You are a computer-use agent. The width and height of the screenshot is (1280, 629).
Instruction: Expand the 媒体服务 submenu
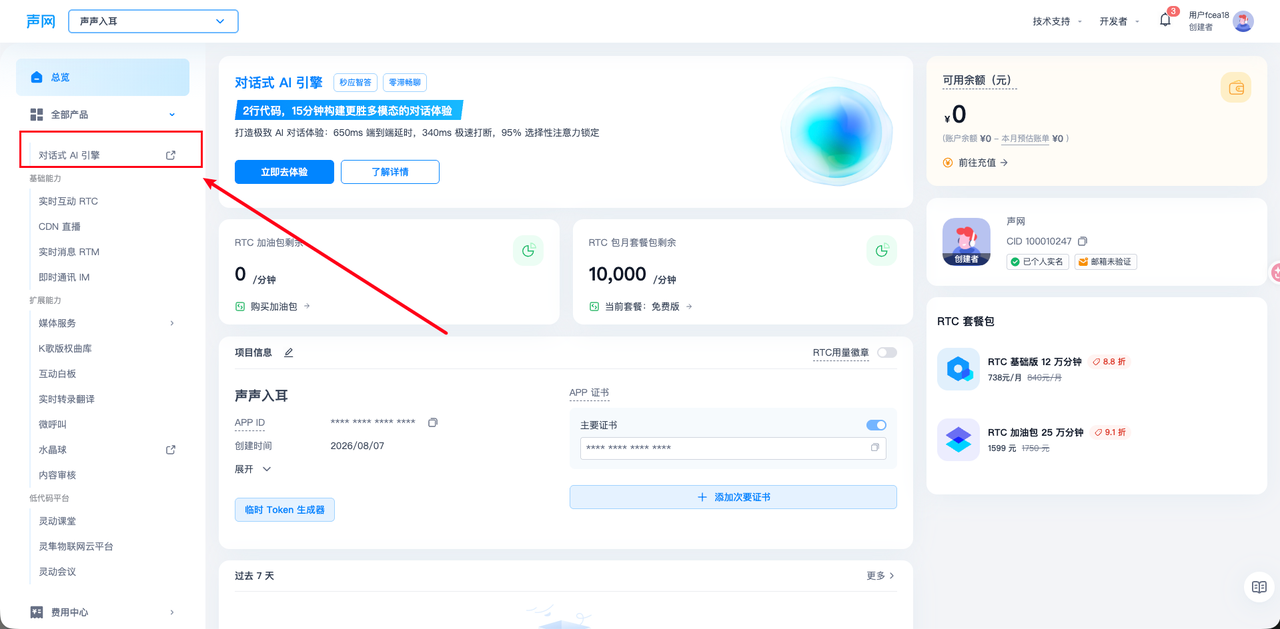172,323
